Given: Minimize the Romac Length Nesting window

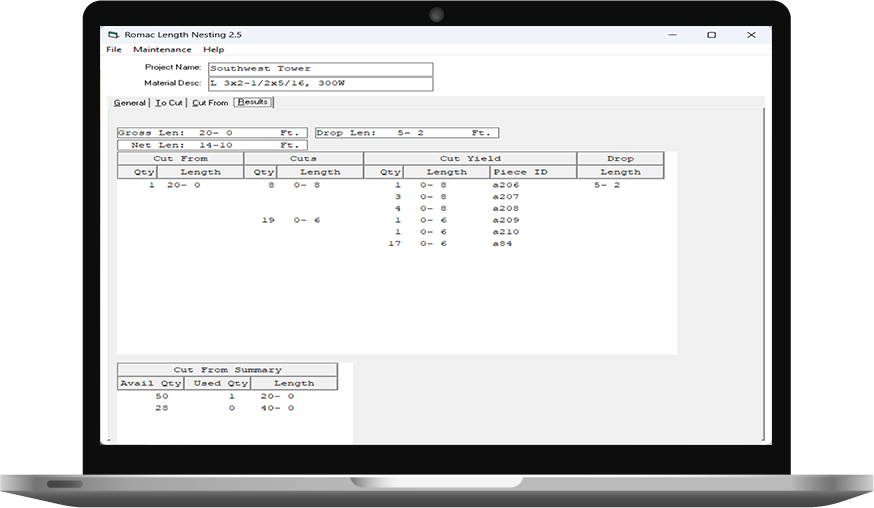Looking at the screenshot, I should pyautogui.click(x=671, y=34).
